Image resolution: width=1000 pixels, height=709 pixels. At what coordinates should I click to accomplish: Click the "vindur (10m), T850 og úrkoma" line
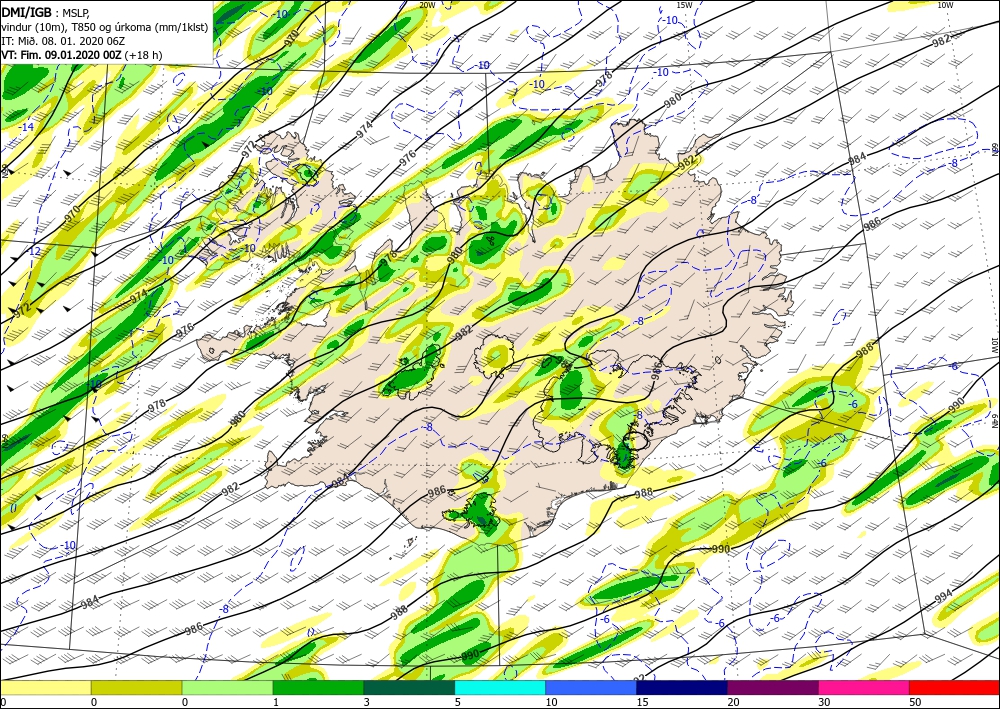point(105,27)
